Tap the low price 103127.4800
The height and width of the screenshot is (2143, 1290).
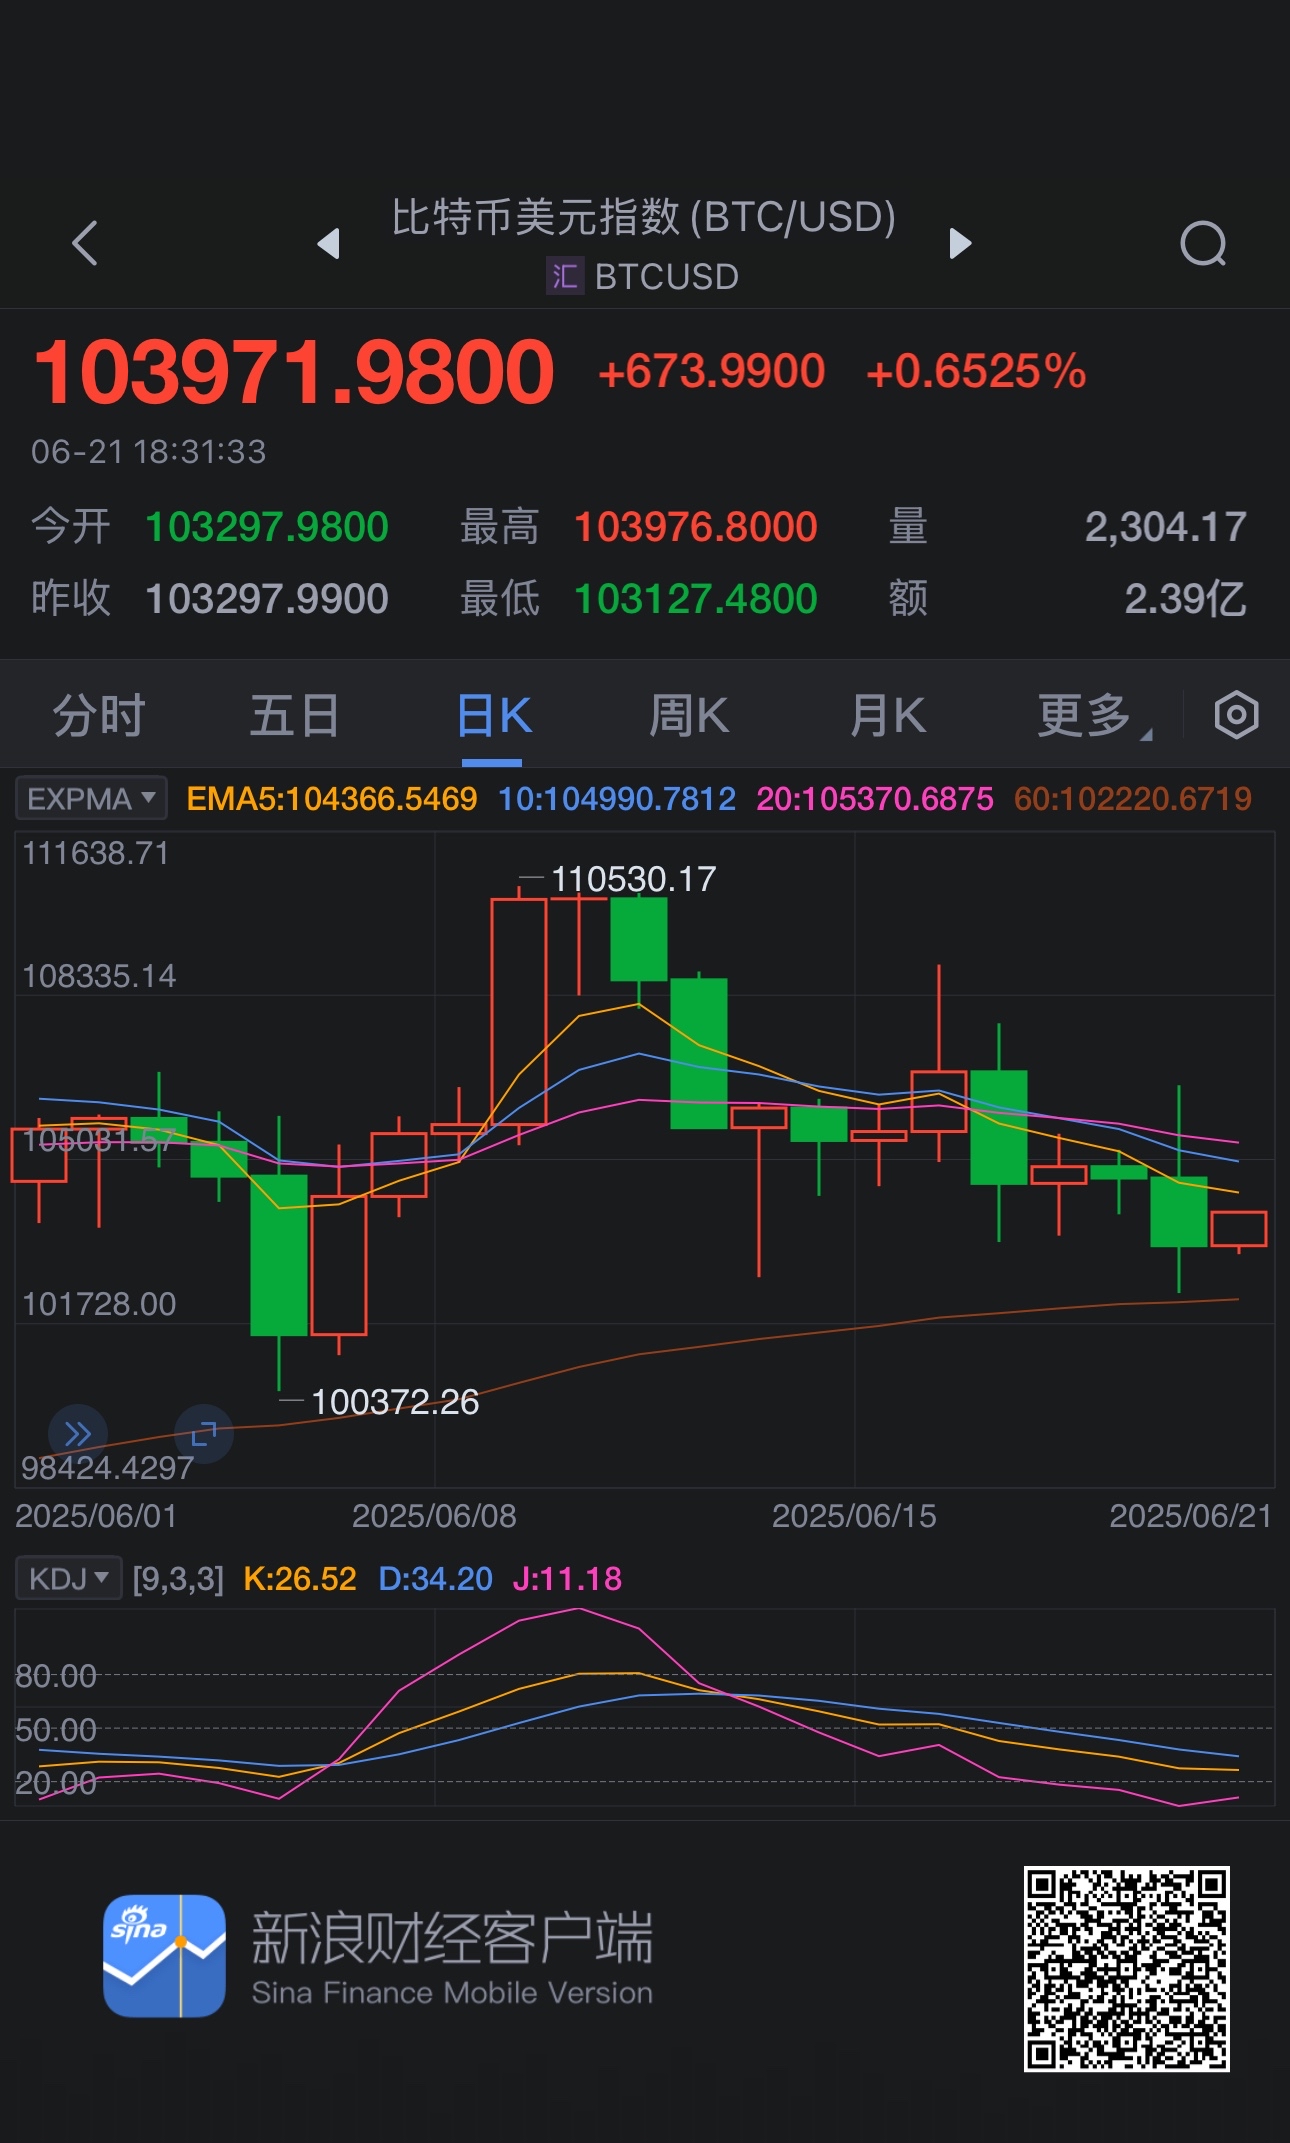[x=696, y=599]
